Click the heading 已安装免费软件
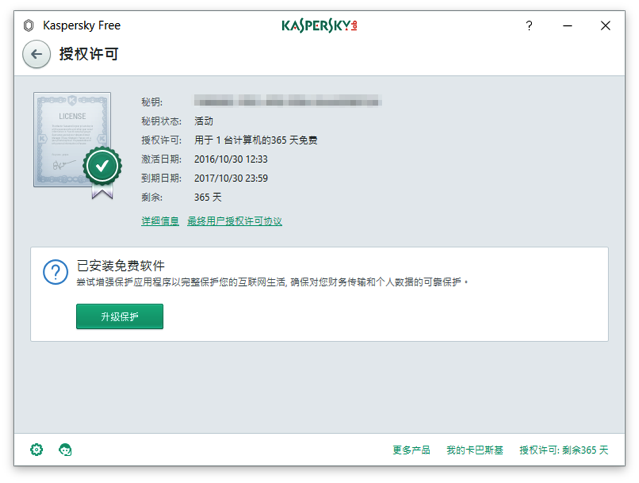This screenshot has width=639, height=483. [121, 266]
